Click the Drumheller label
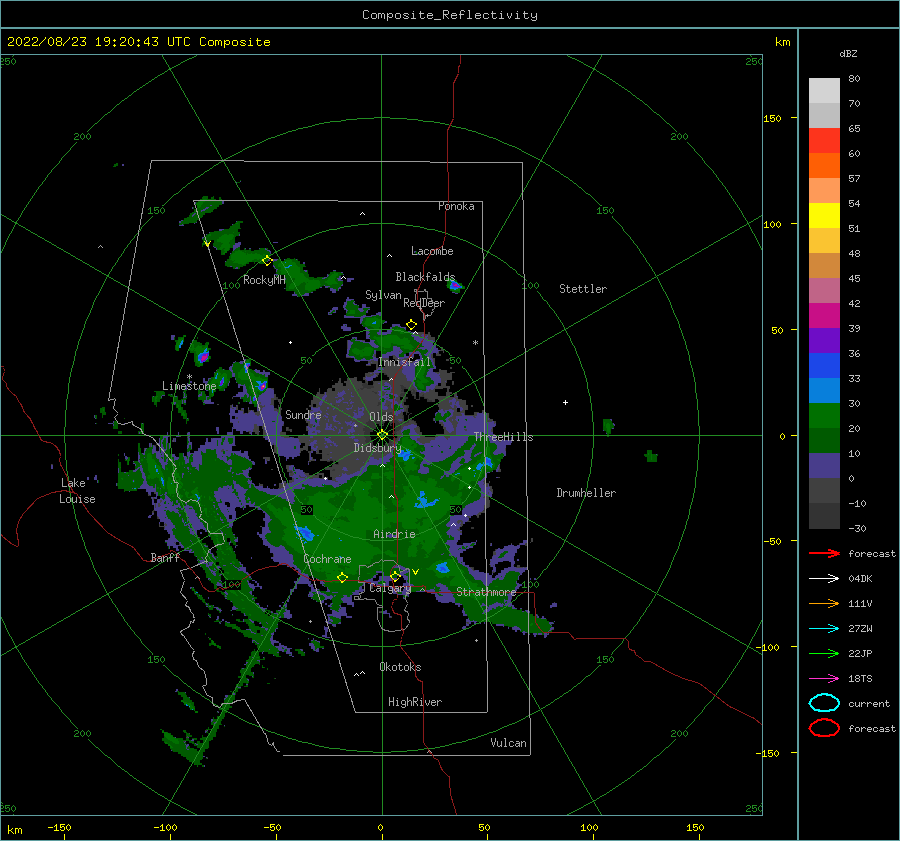900x841 pixels. (x=586, y=493)
